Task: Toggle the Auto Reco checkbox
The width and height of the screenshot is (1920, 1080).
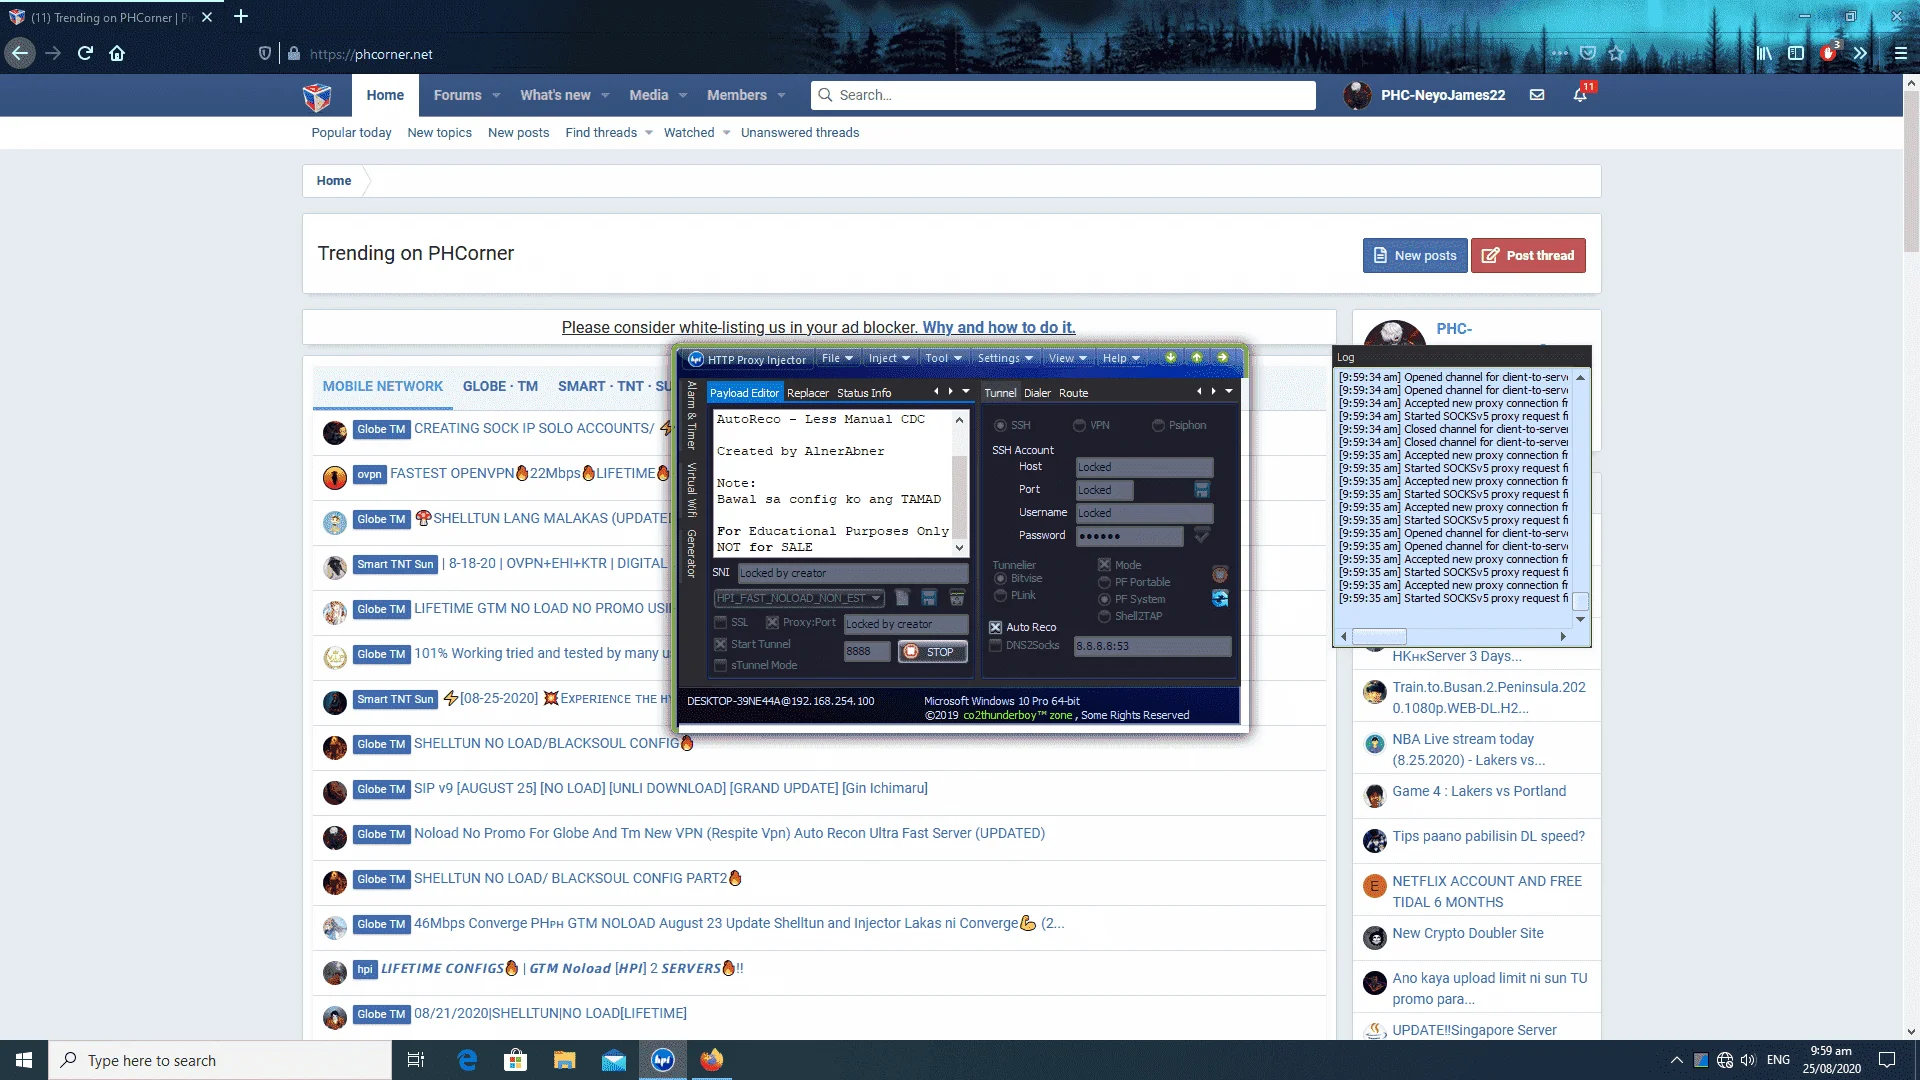Action: coord(995,627)
